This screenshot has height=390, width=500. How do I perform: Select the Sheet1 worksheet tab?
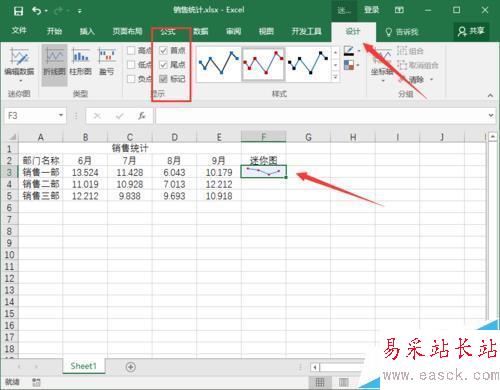coord(83,366)
